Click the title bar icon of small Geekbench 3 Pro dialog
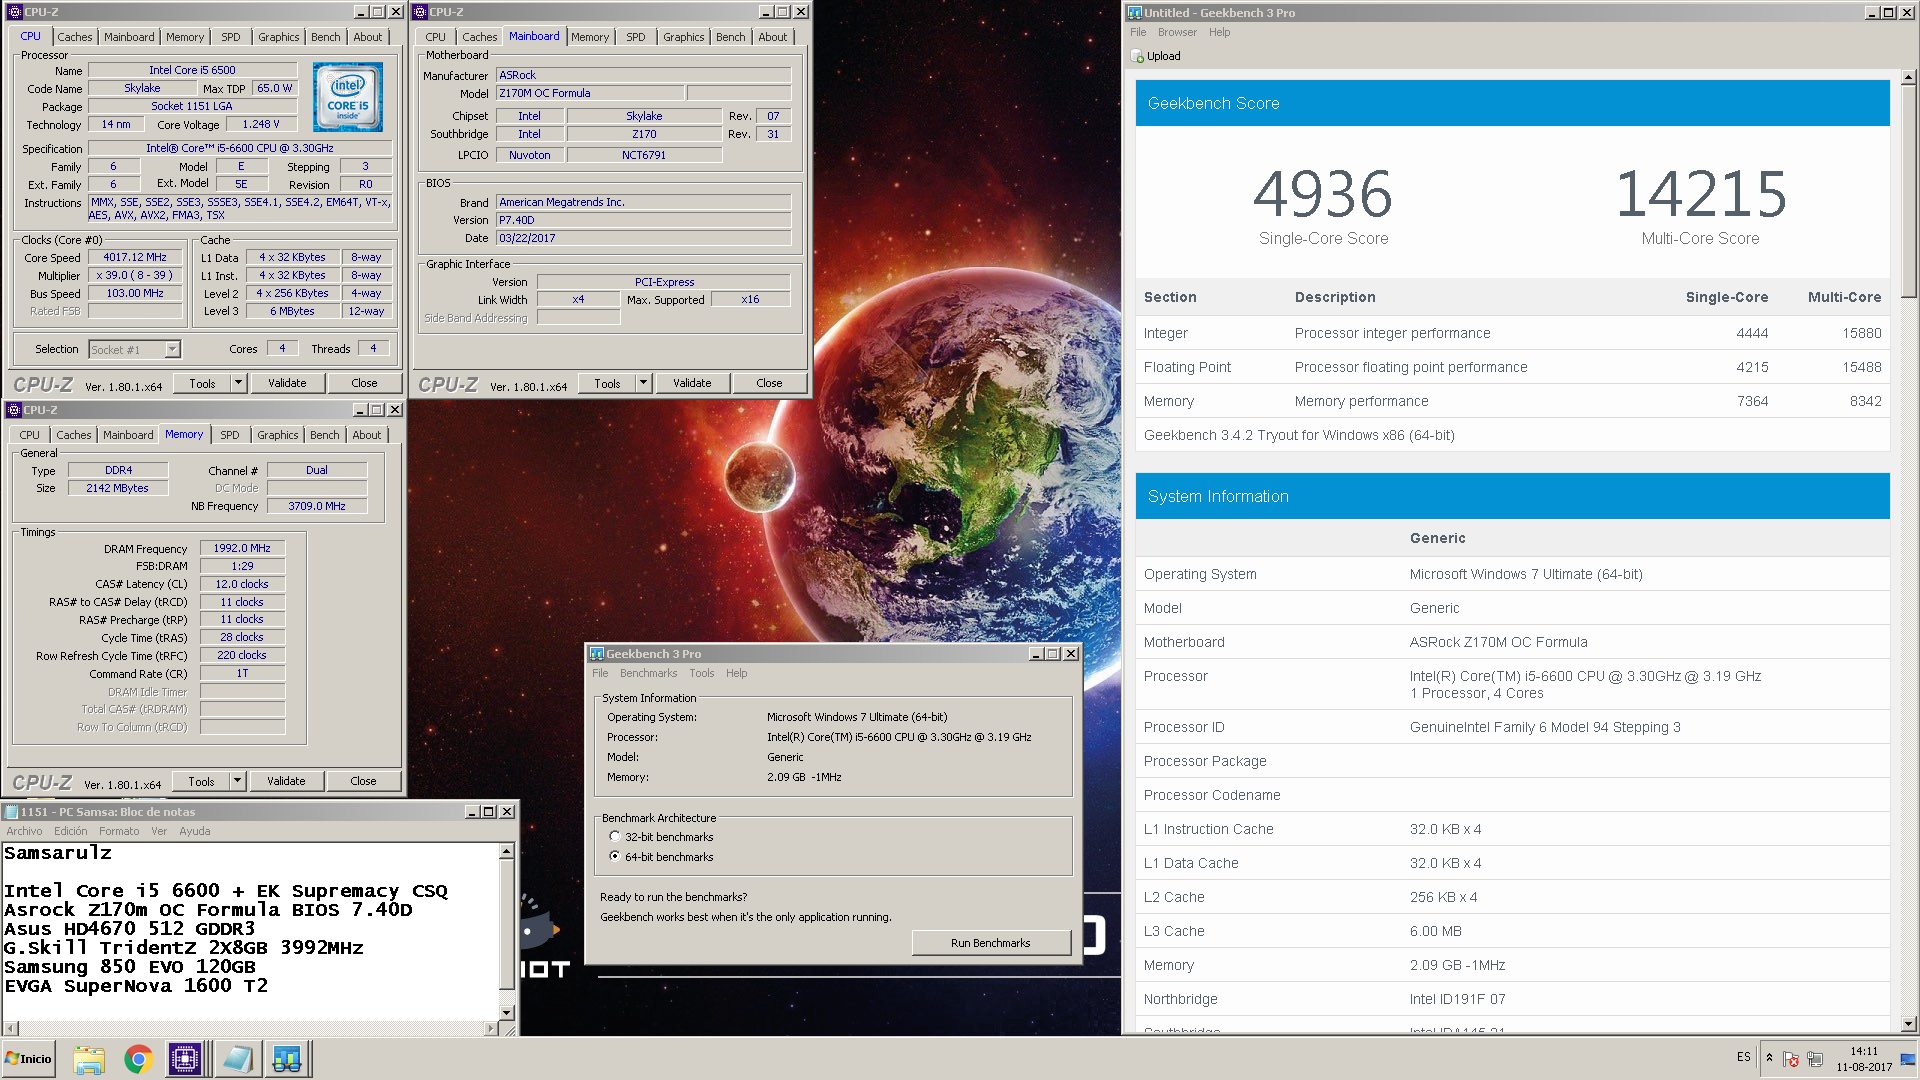The width and height of the screenshot is (1920, 1080). [x=597, y=654]
